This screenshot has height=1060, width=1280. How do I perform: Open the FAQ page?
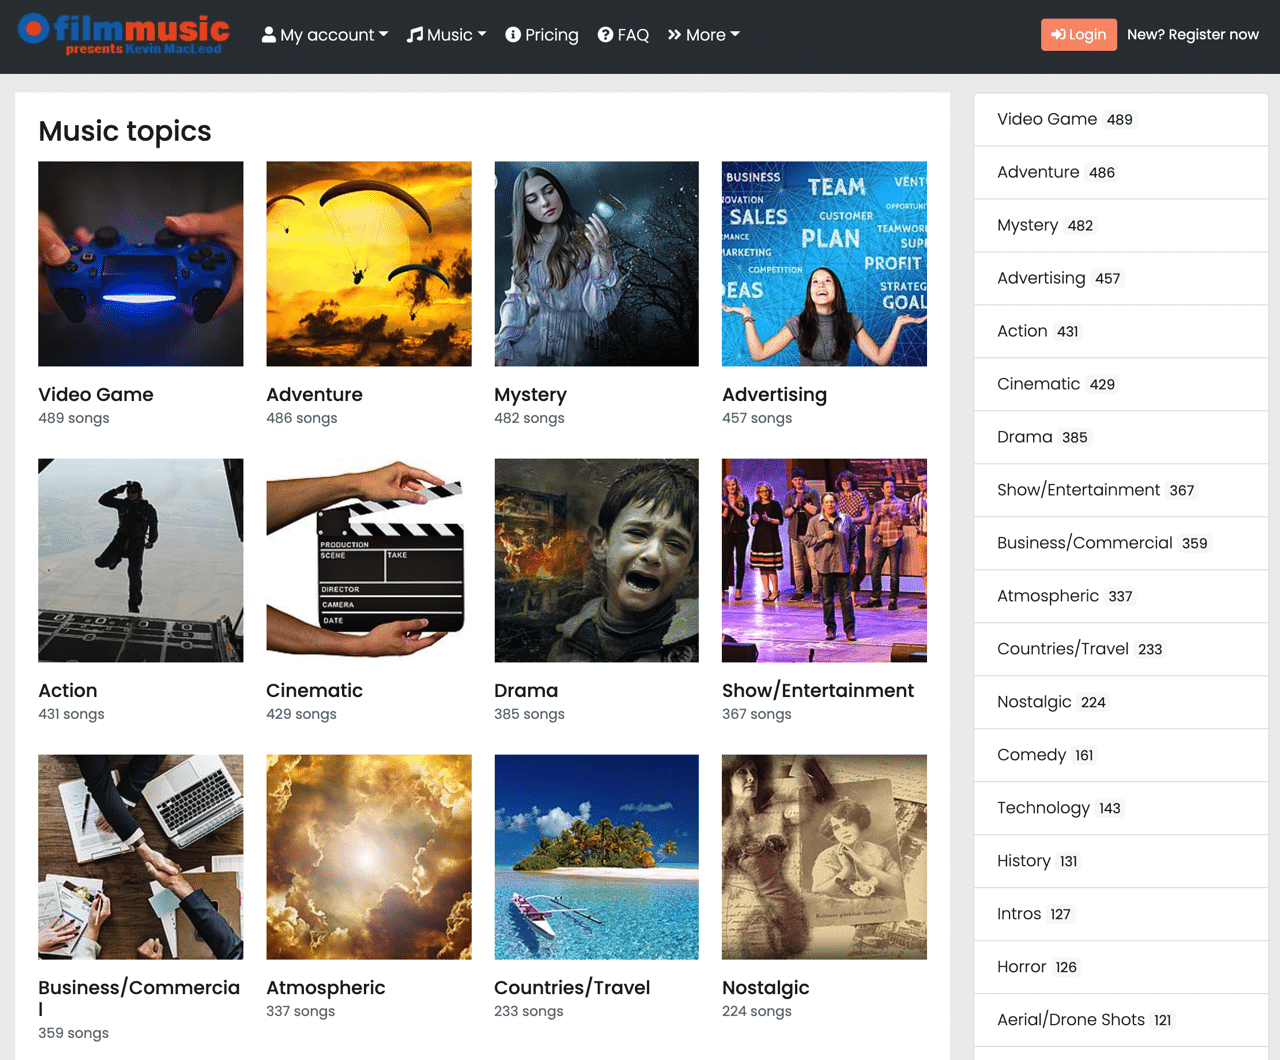[623, 35]
